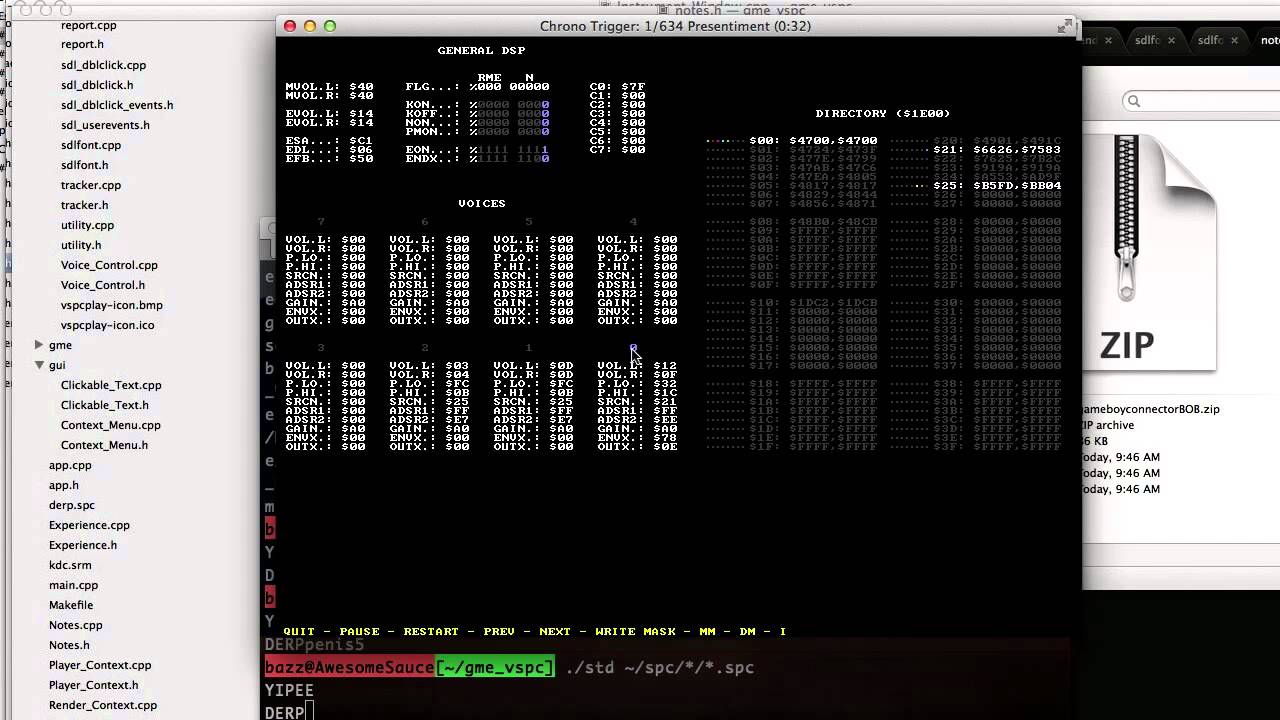Select Notes.cpp in the file list

coord(76,625)
